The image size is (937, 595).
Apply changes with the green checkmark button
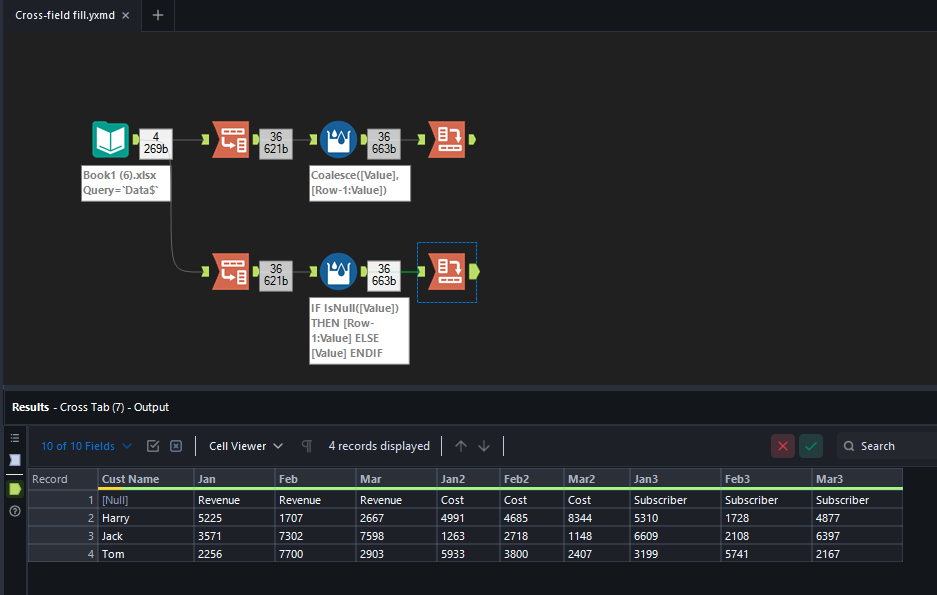(x=811, y=446)
